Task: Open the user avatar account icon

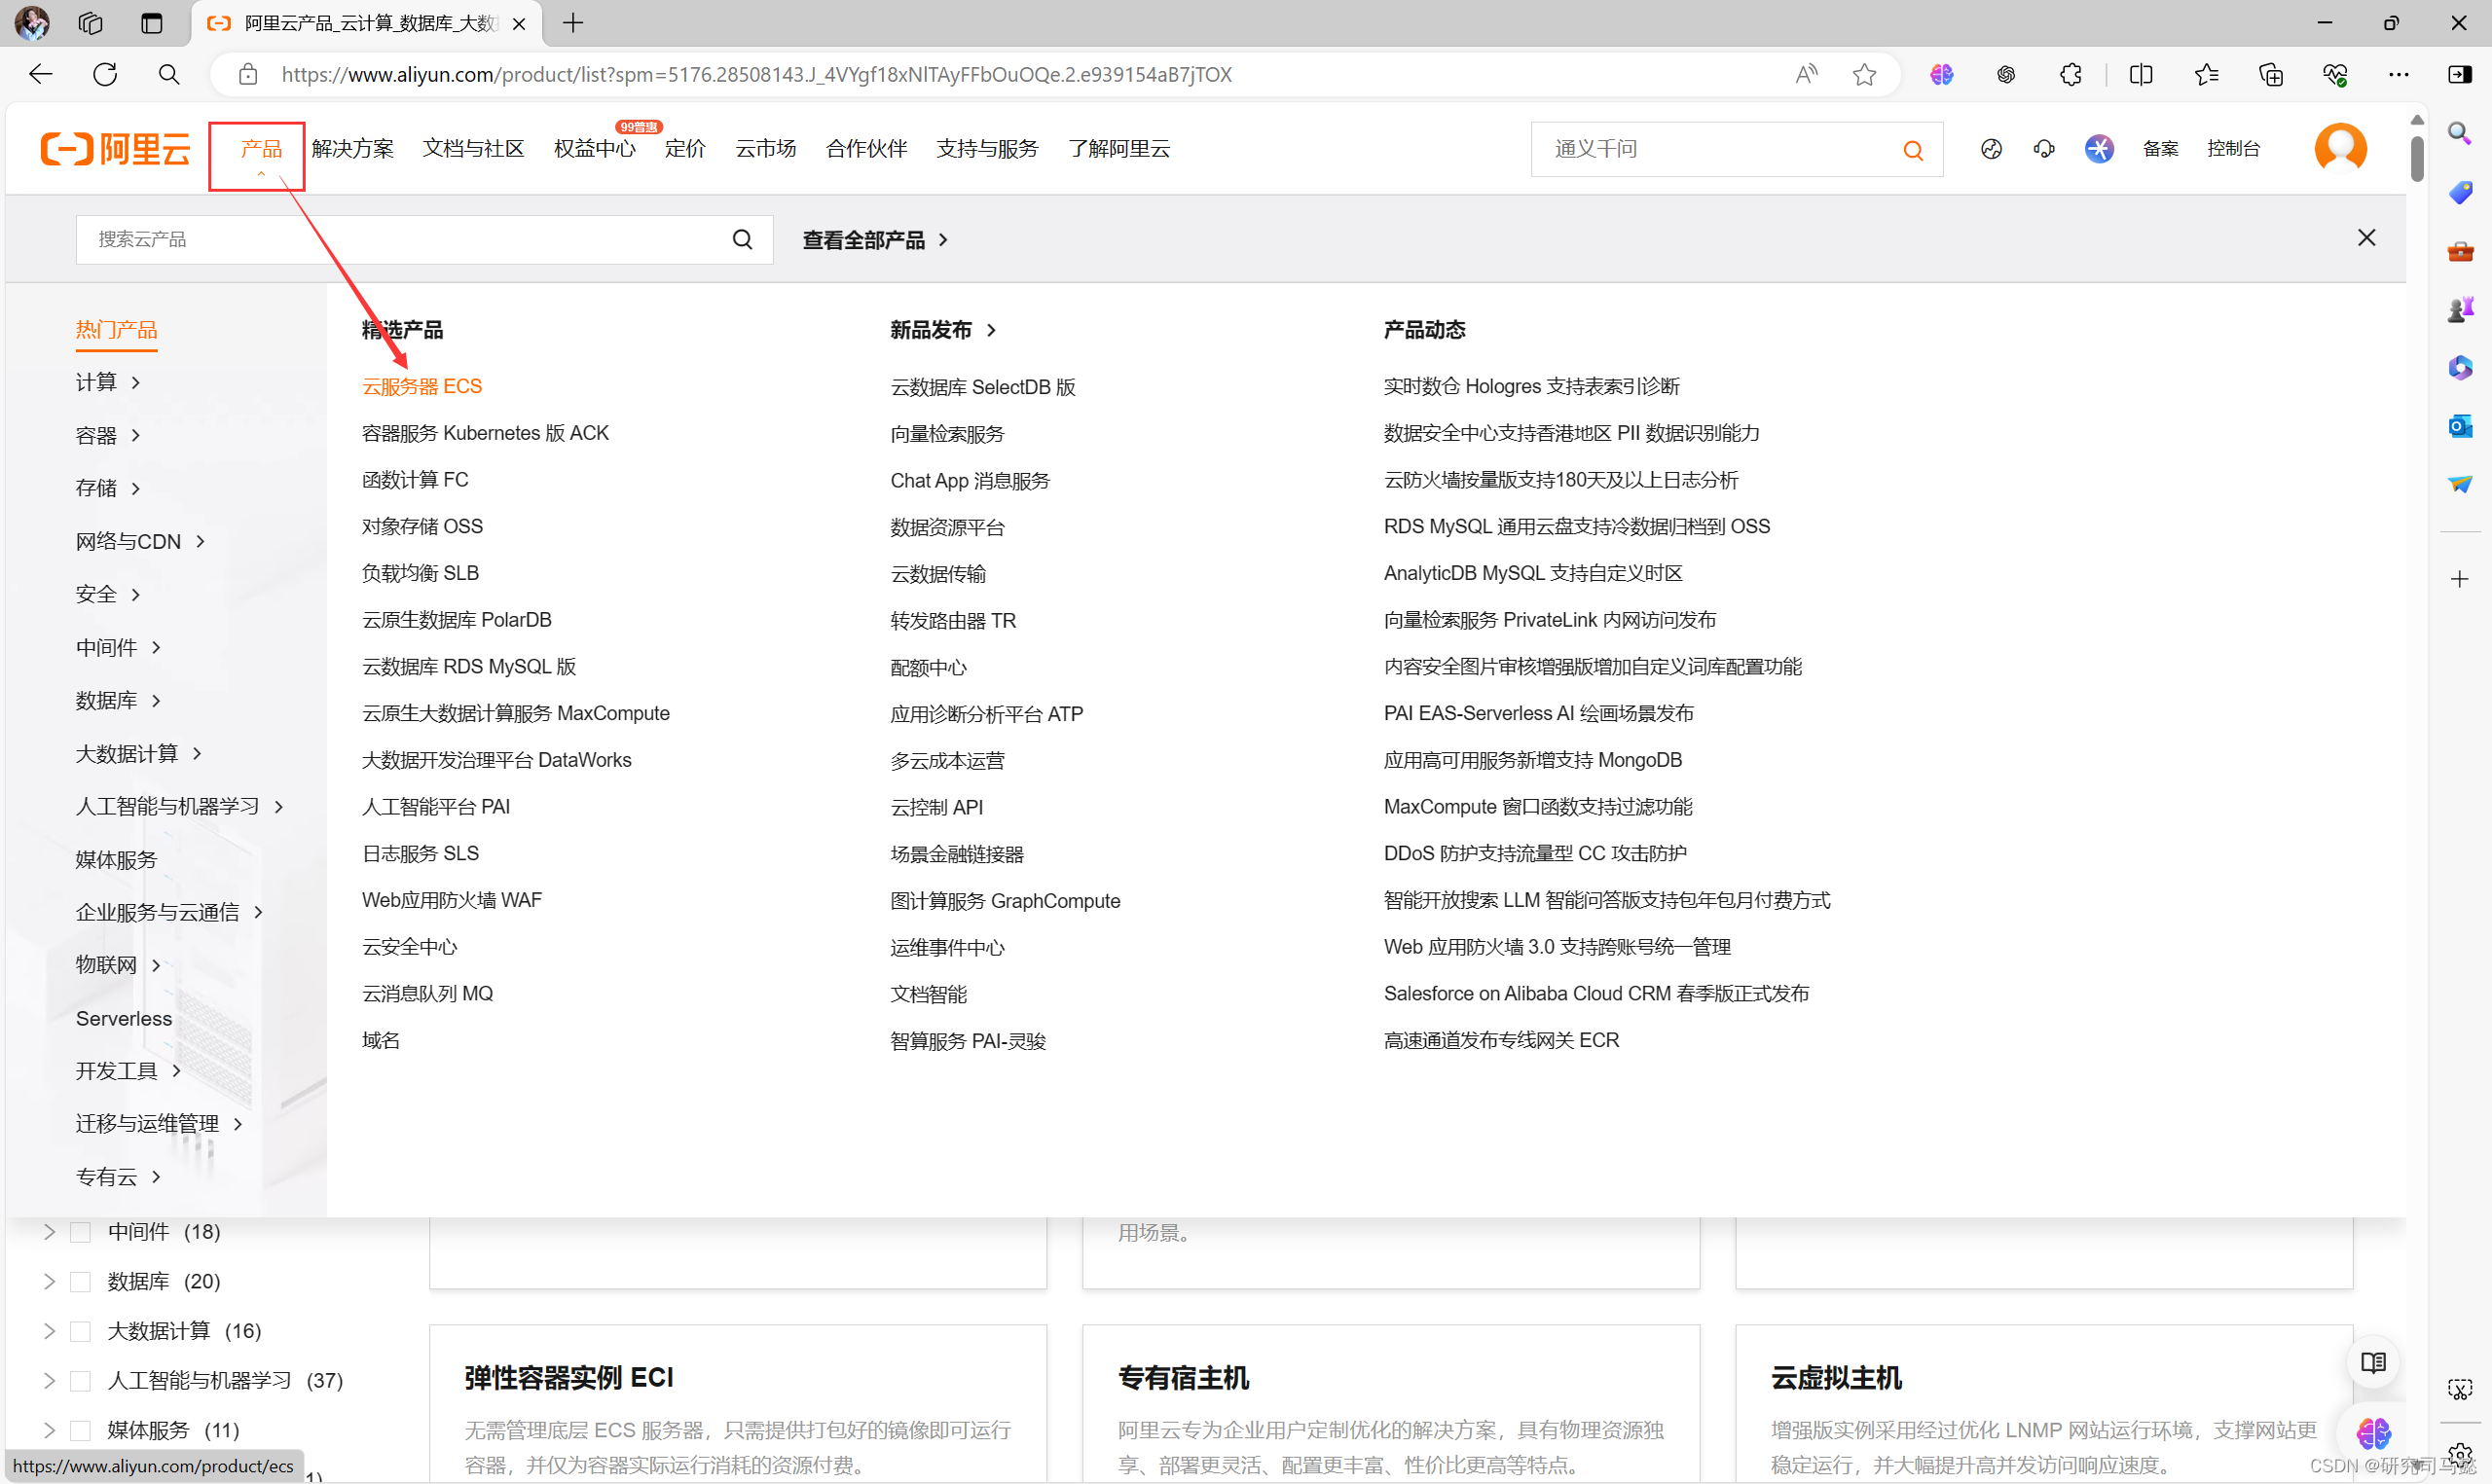Action: [2340, 148]
